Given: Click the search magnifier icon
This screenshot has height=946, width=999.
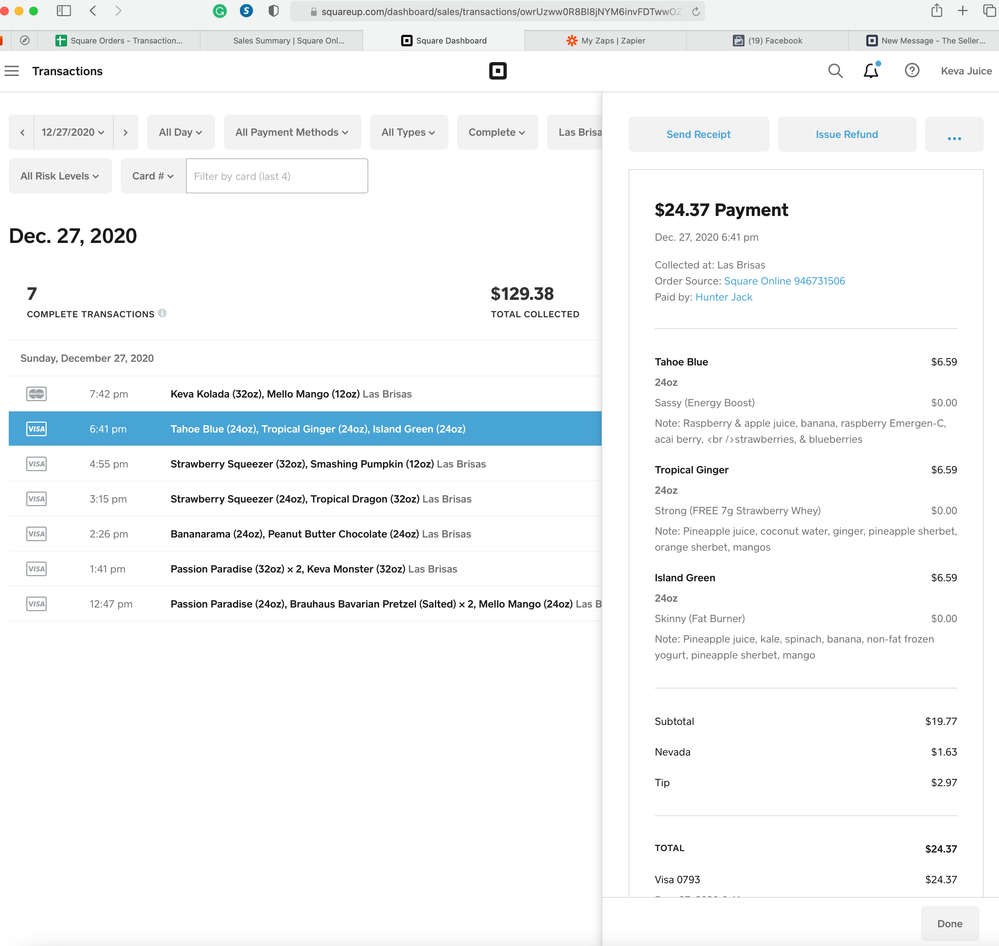Looking at the screenshot, I should point(835,71).
